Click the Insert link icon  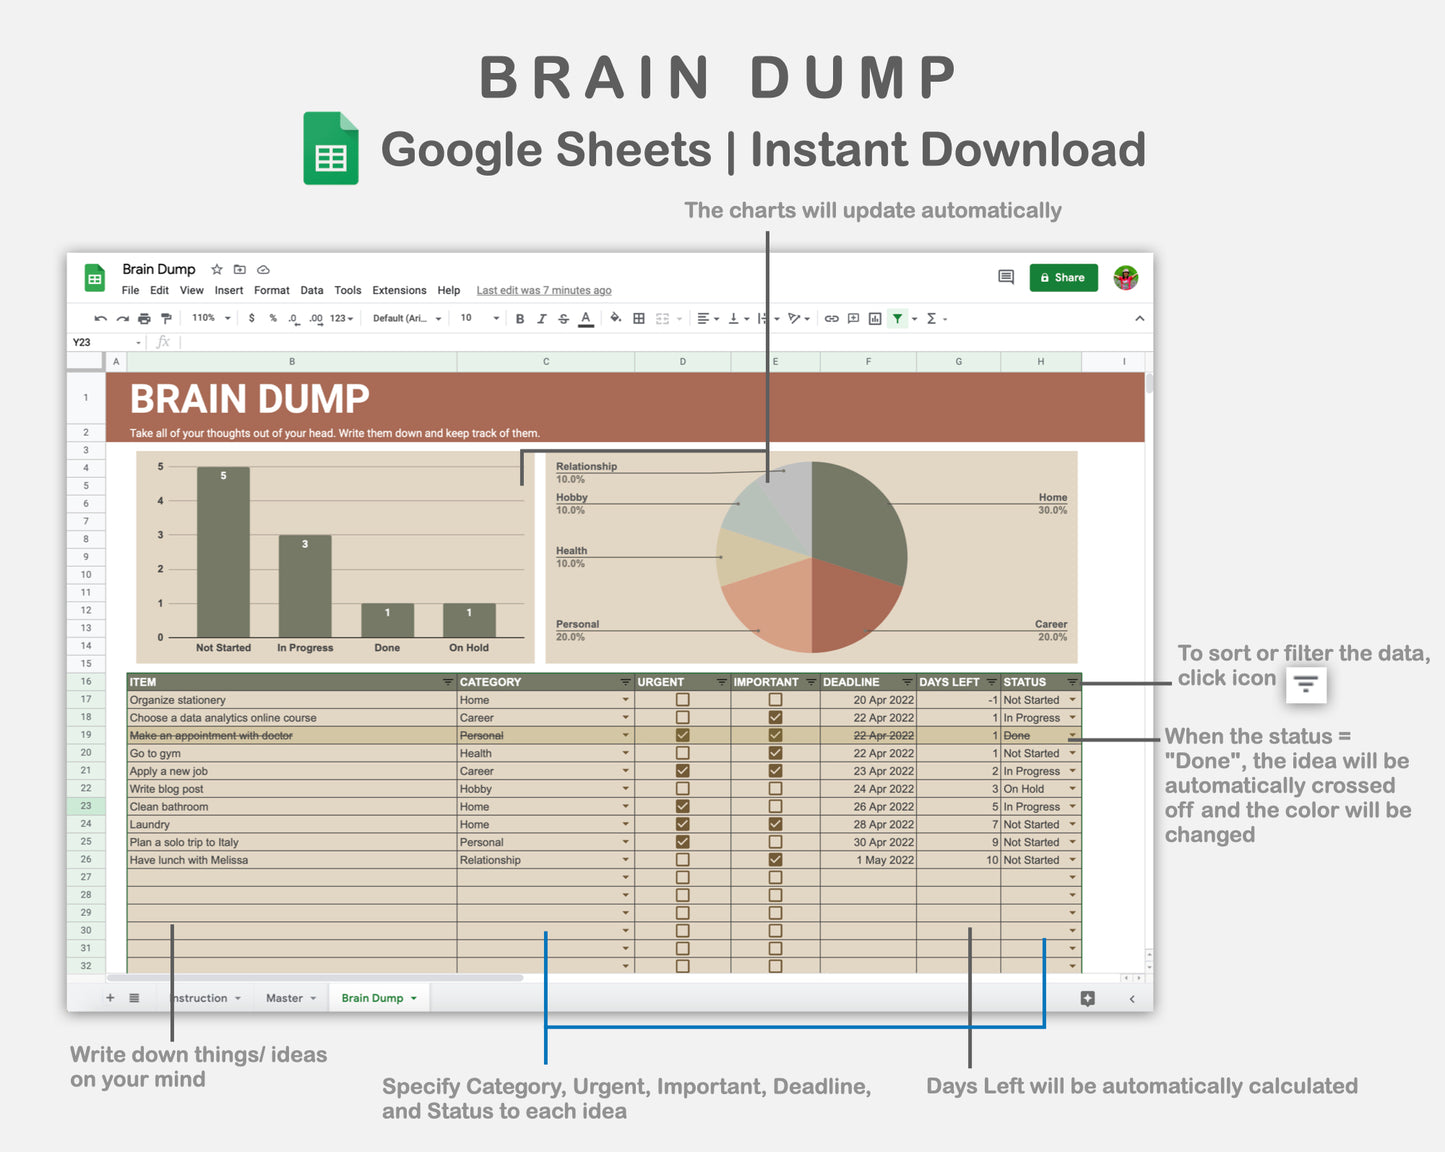coord(831,318)
